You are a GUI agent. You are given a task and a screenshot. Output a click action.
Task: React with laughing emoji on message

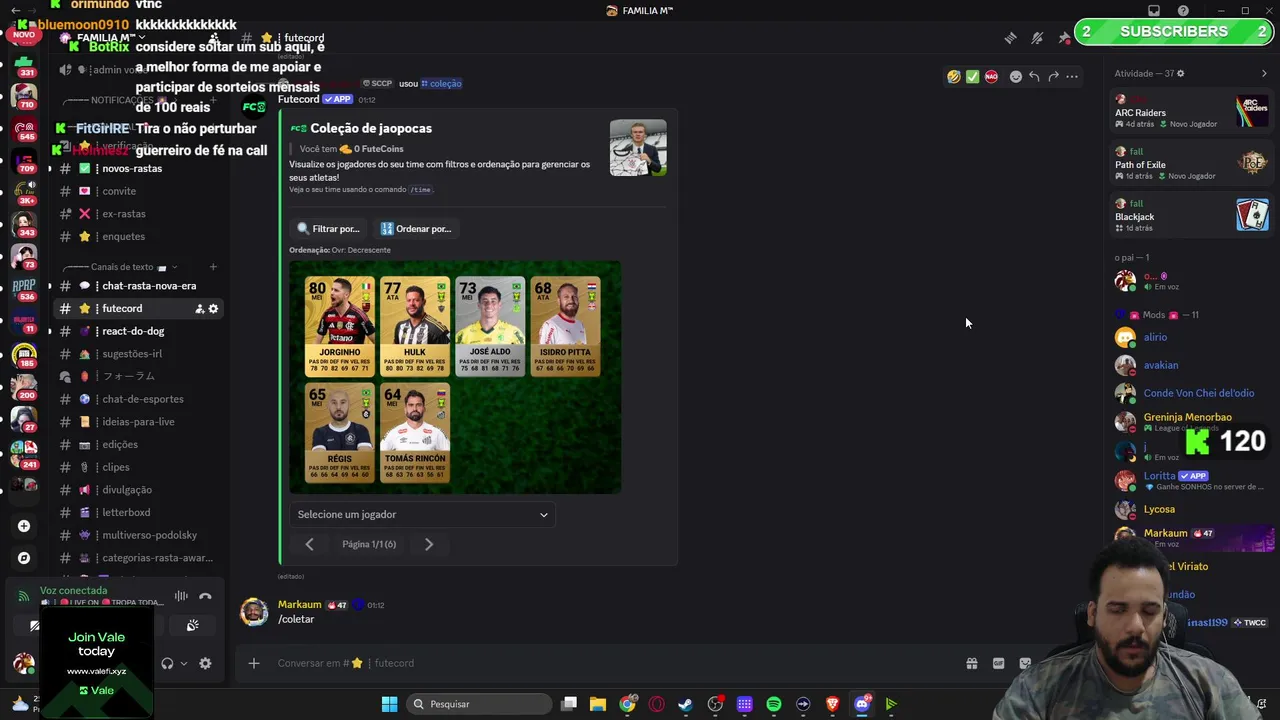[954, 76]
